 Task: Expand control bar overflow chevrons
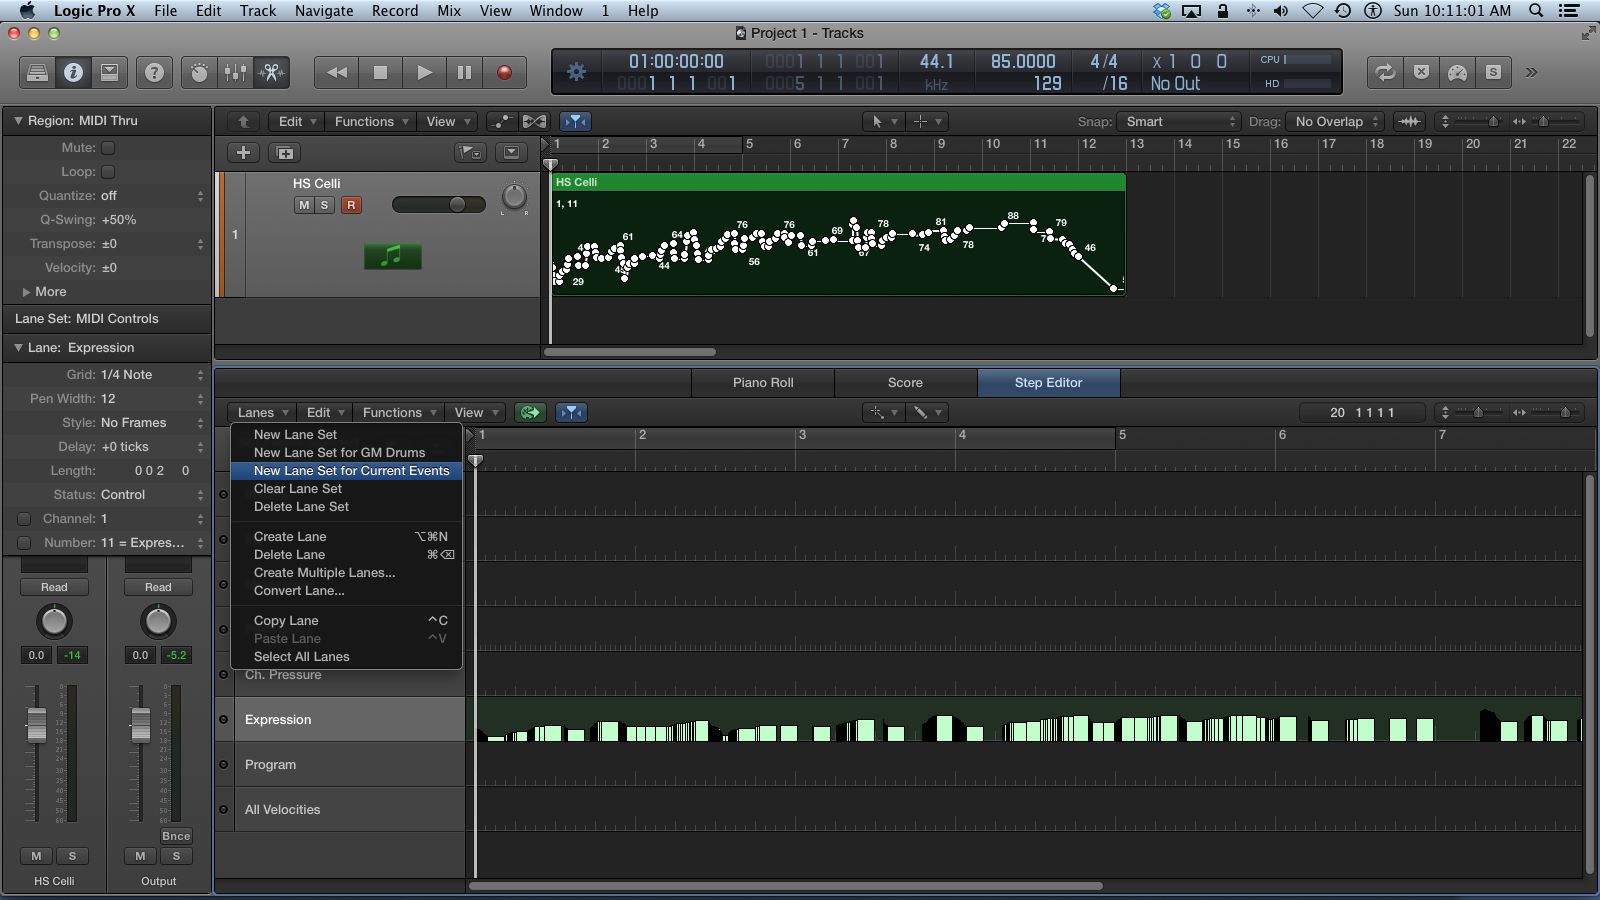pos(1531,72)
